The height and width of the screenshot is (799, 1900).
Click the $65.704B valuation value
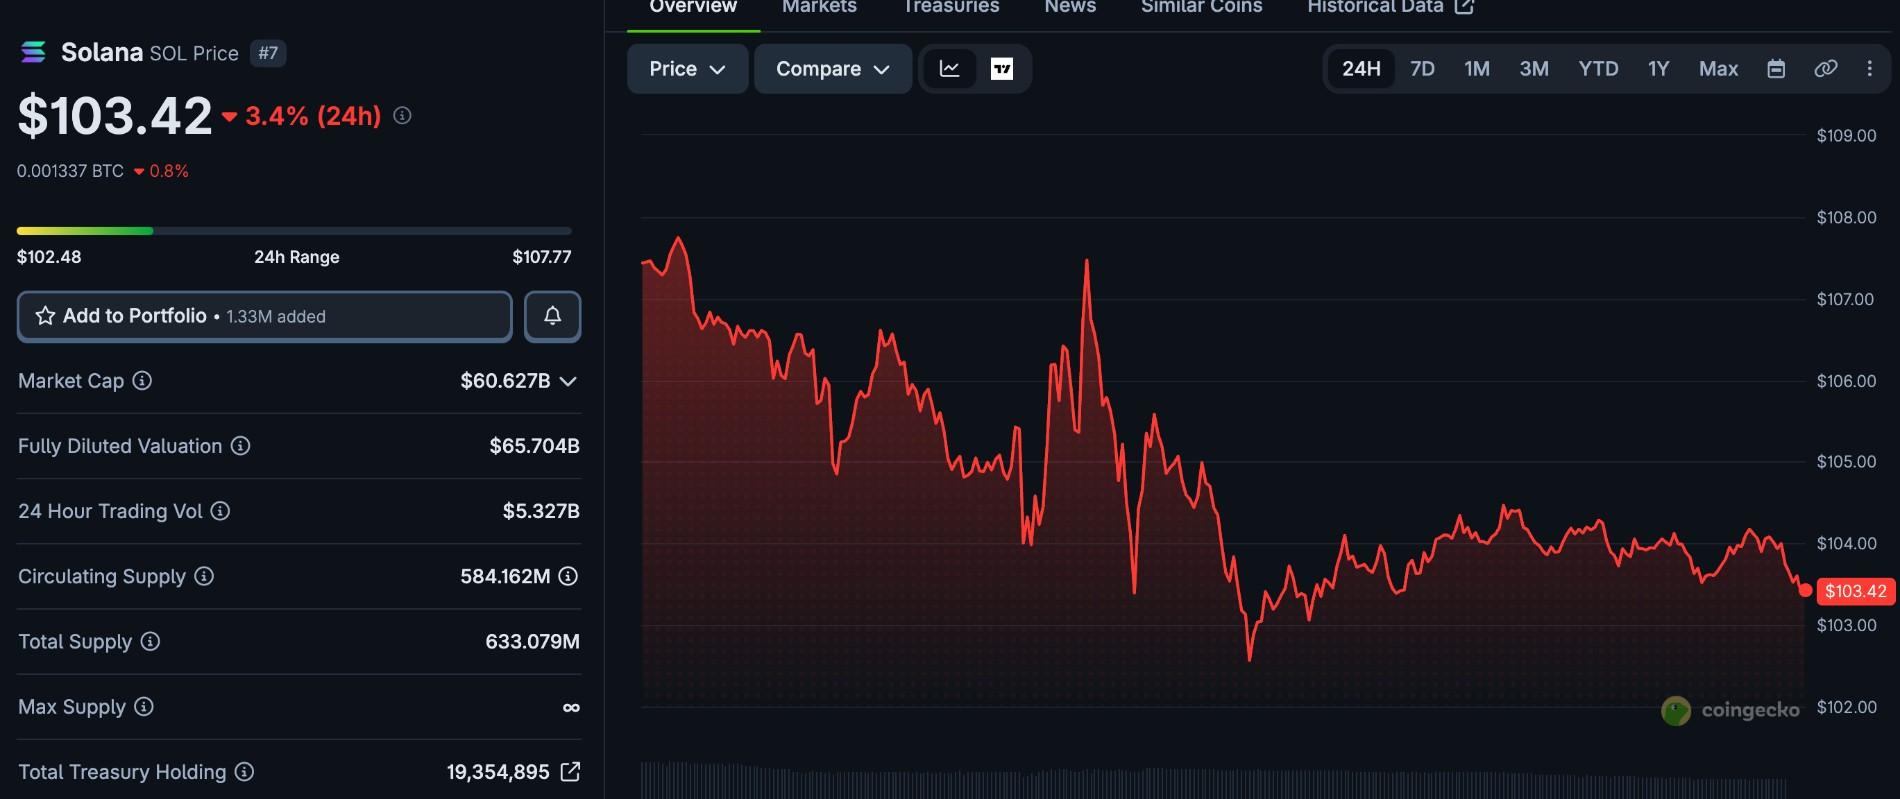click(x=535, y=446)
